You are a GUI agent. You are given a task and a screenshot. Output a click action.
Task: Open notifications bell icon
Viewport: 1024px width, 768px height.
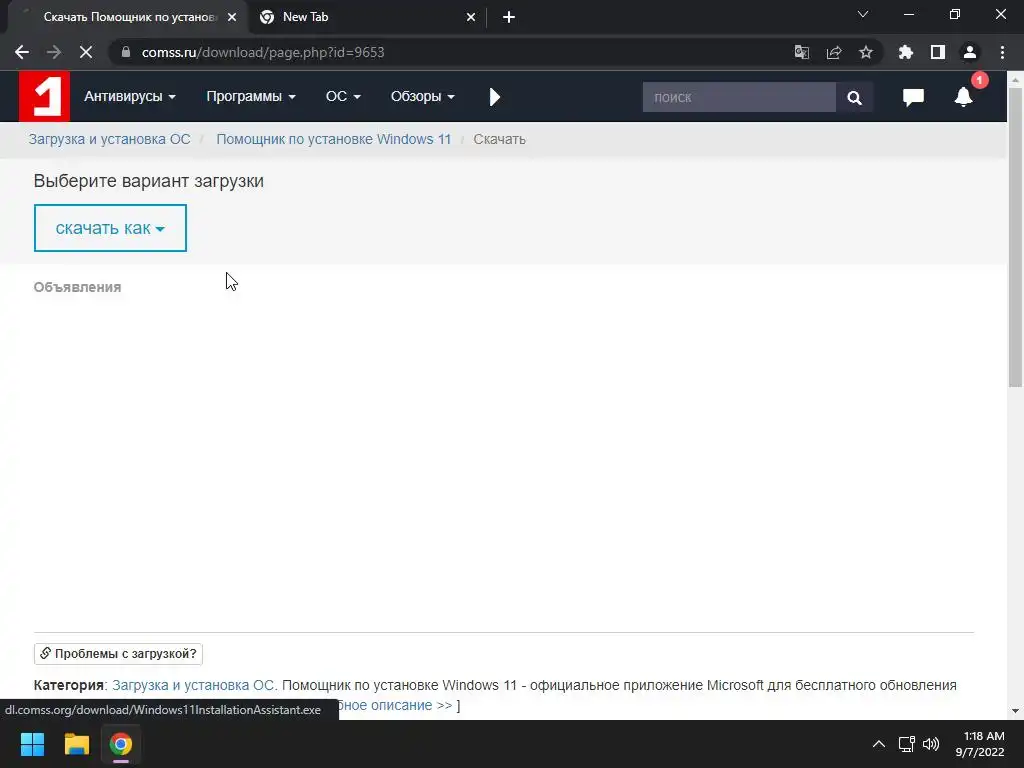[x=963, y=97]
